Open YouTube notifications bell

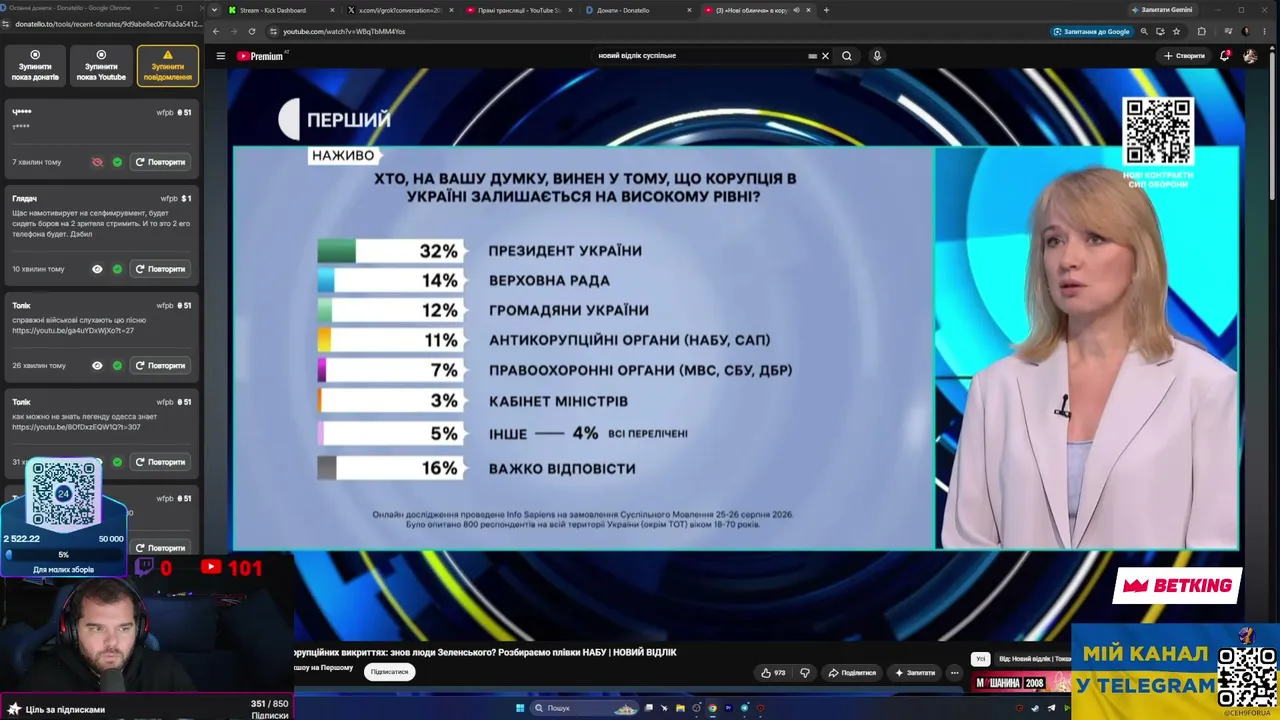coord(1225,56)
